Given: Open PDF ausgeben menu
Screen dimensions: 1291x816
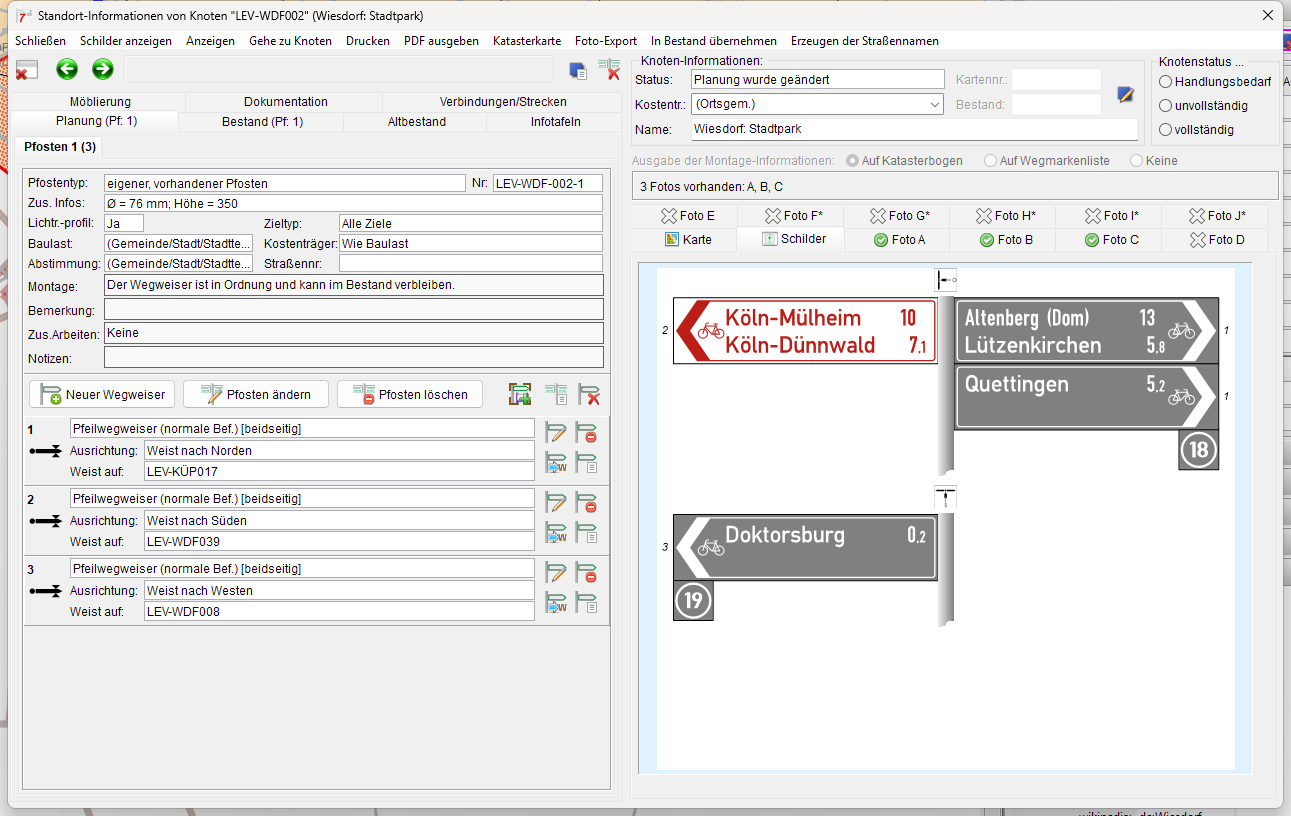Looking at the screenshot, I should pyautogui.click(x=441, y=41).
